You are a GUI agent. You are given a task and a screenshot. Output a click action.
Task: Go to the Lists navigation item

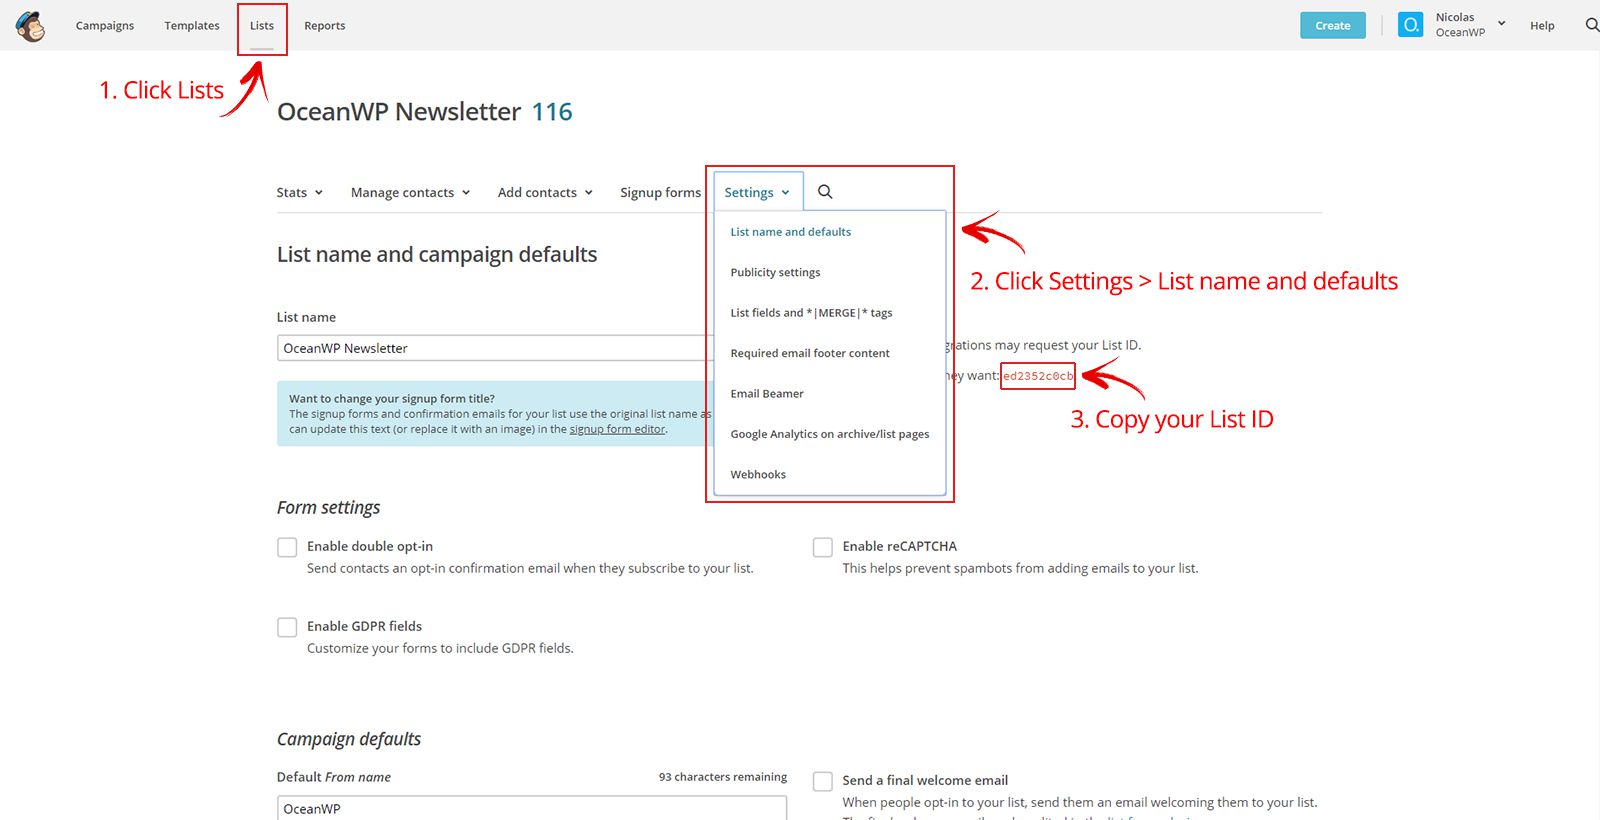(262, 26)
